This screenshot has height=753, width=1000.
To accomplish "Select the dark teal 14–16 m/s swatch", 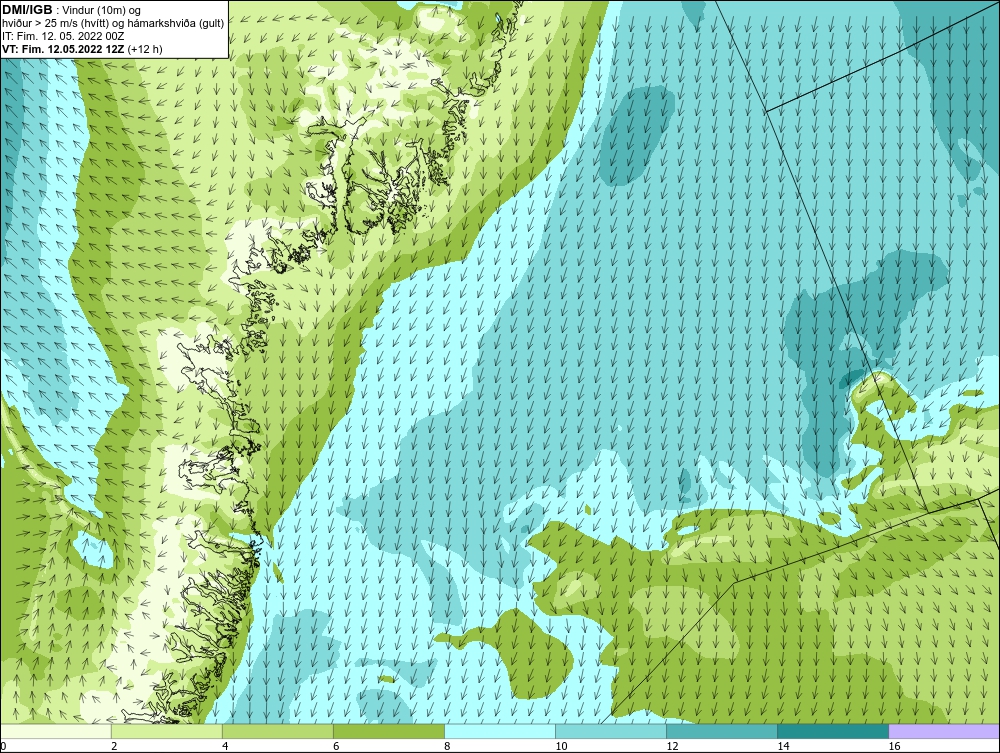I will coord(832,731).
